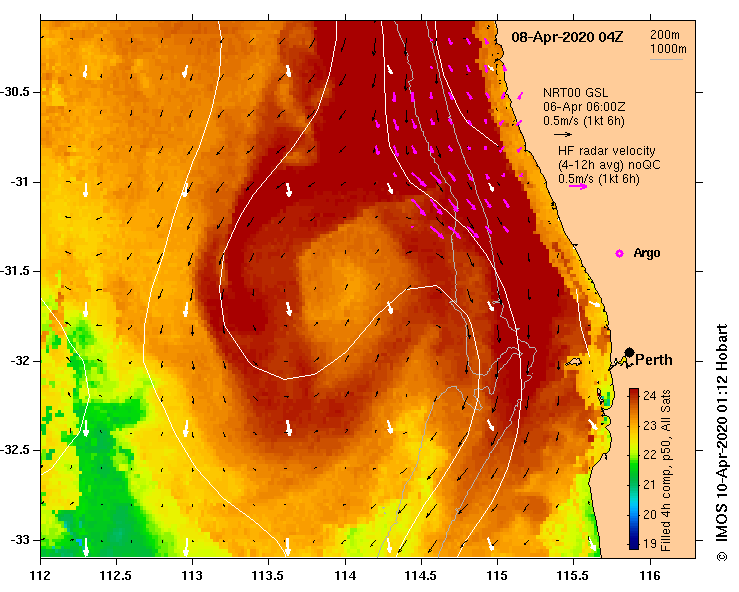Image resolution: width=739 pixels, height=592 pixels.
Task: Click the colorbar tick label 21
Action: click(649, 484)
